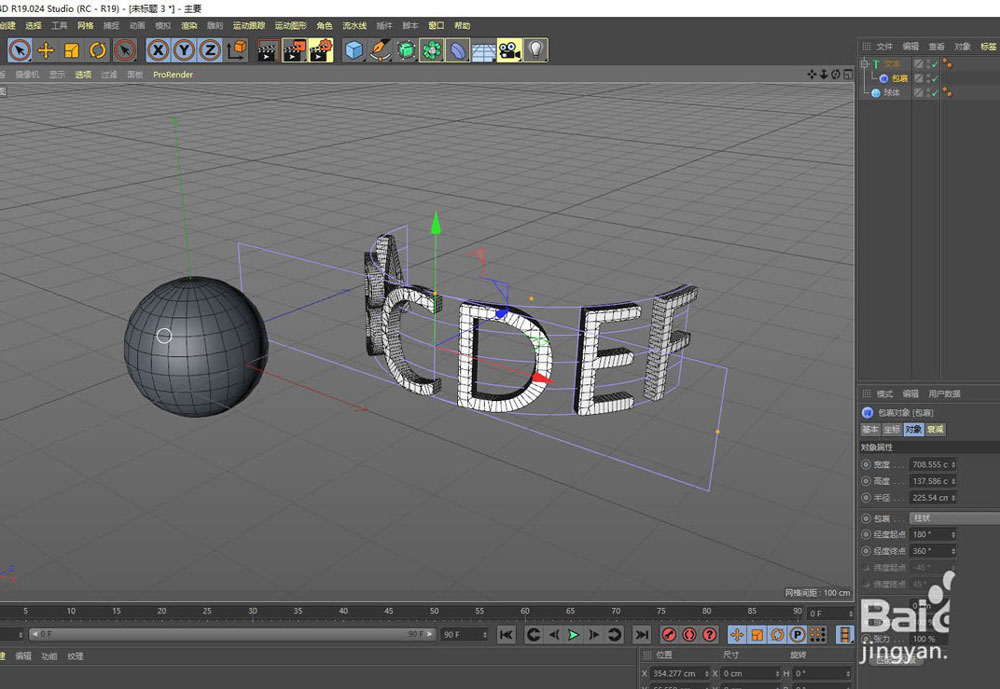1000x689 pixels.
Task: Step to previous frame
Action: (554, 634)
